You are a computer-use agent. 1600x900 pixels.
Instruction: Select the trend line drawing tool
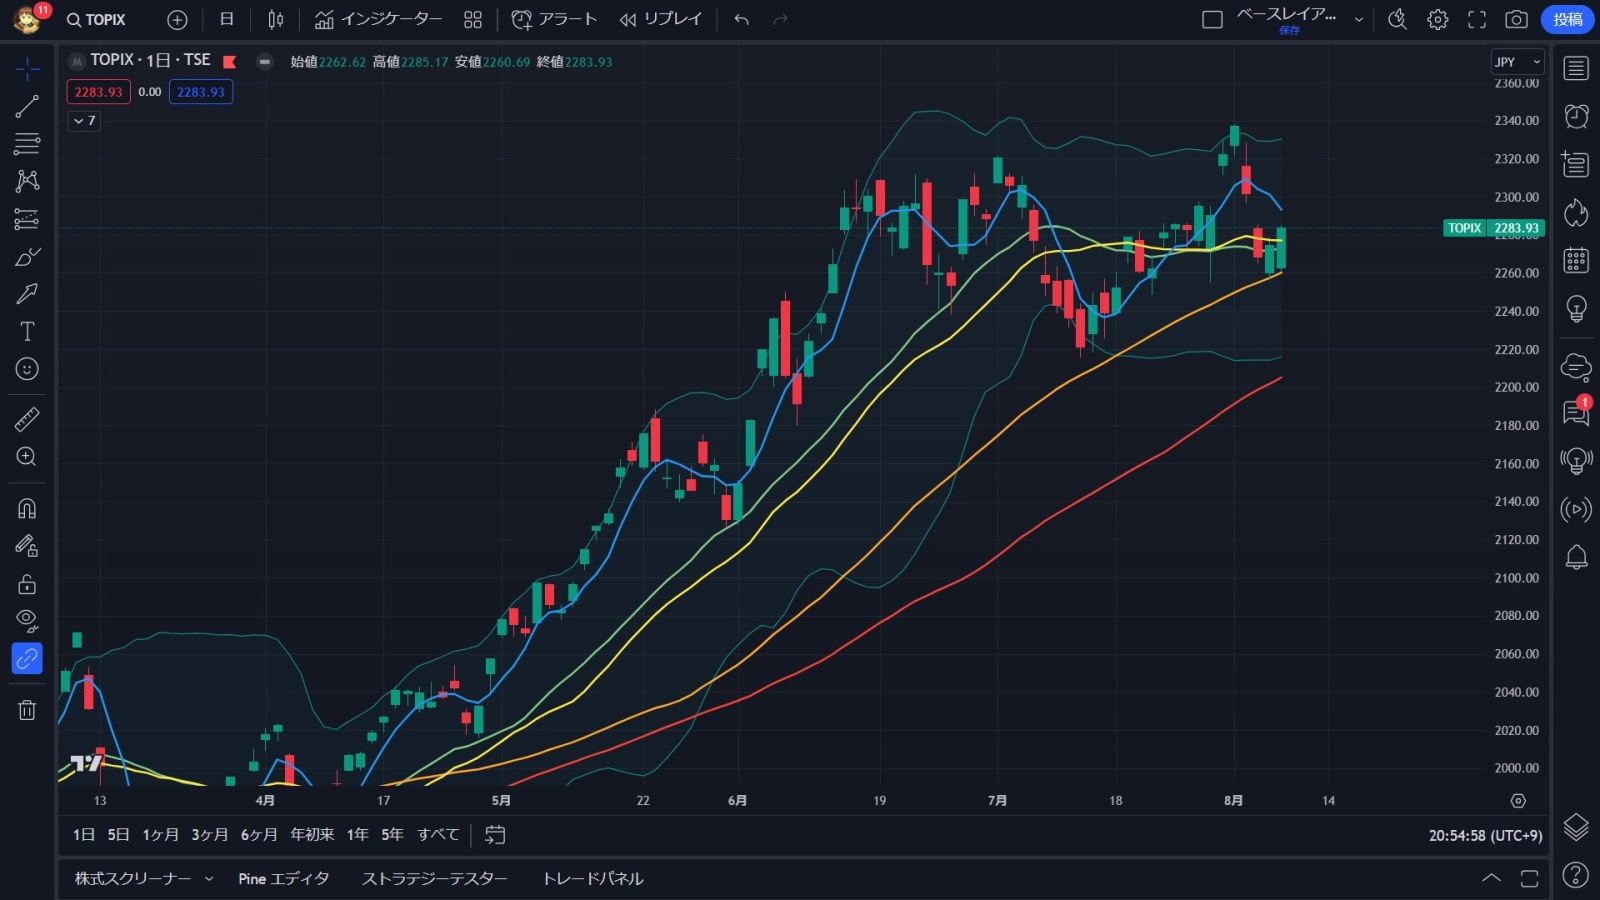tap(27, 106)
